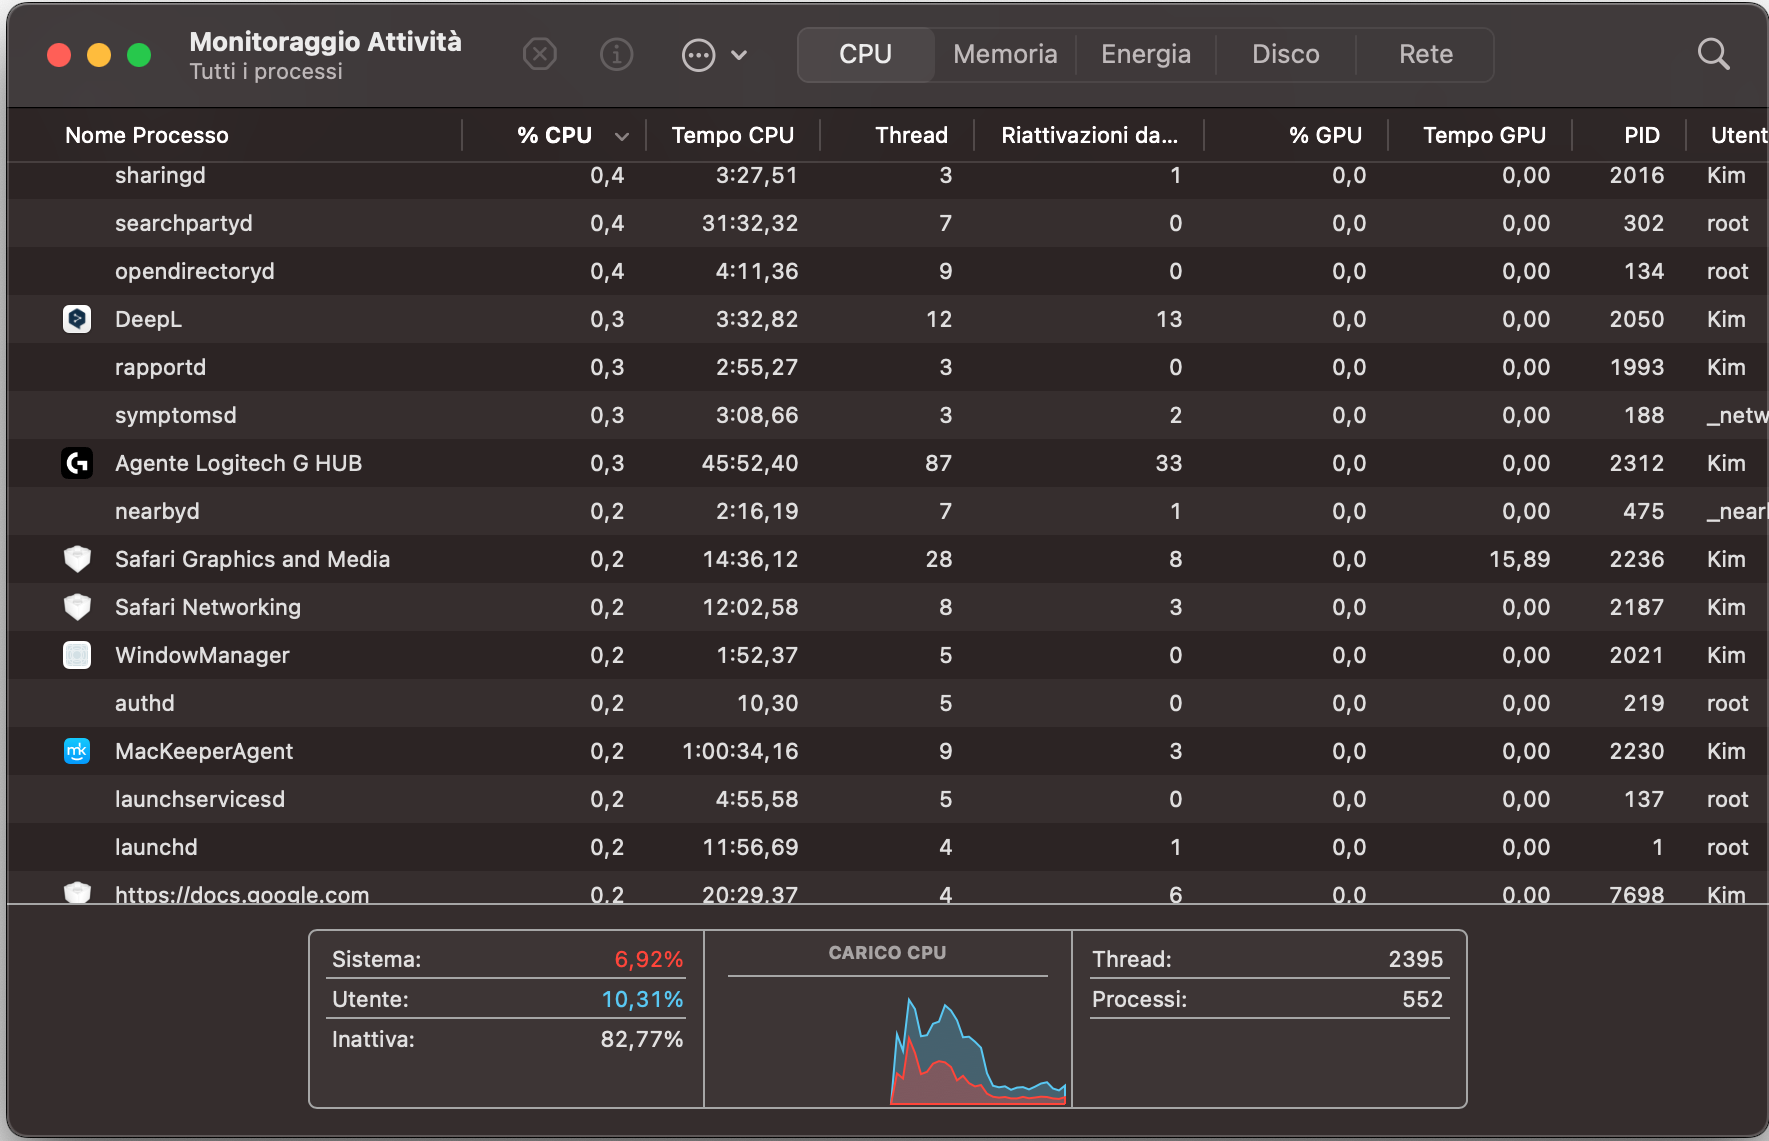Select the Safari Networking process name

(x=207, y=607)
